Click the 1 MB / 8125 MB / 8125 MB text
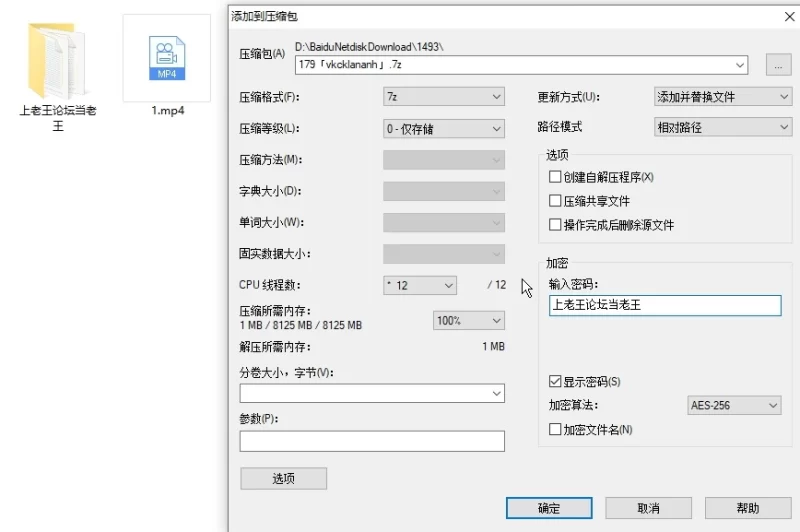The width and height of the screenshot is (800, 532). click(301, 325)
